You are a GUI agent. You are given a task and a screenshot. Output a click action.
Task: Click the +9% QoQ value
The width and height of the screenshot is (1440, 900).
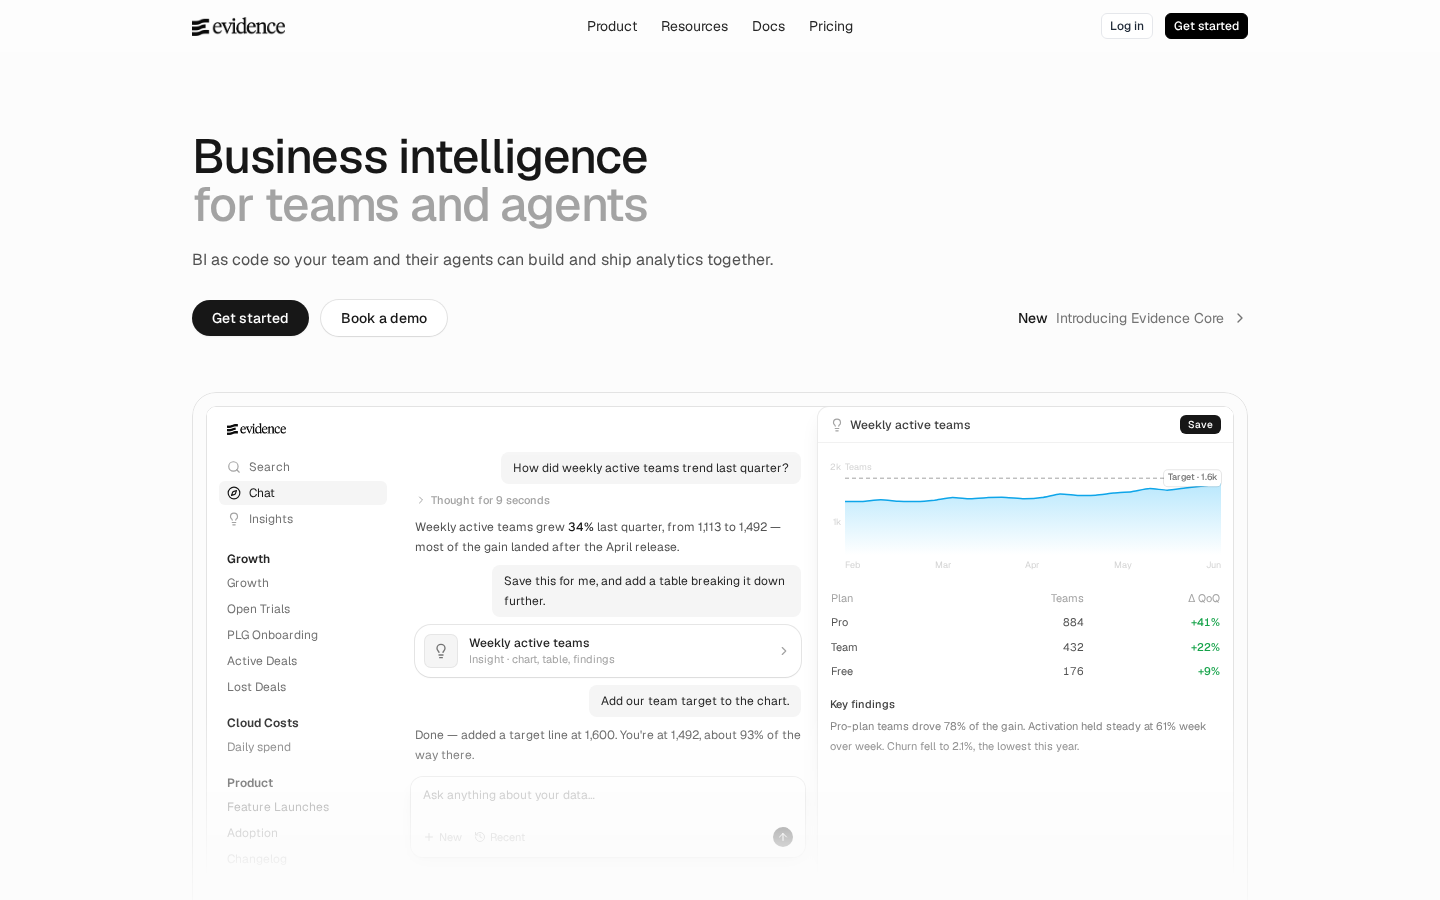pyautogui.click(x=1209, y=671)
